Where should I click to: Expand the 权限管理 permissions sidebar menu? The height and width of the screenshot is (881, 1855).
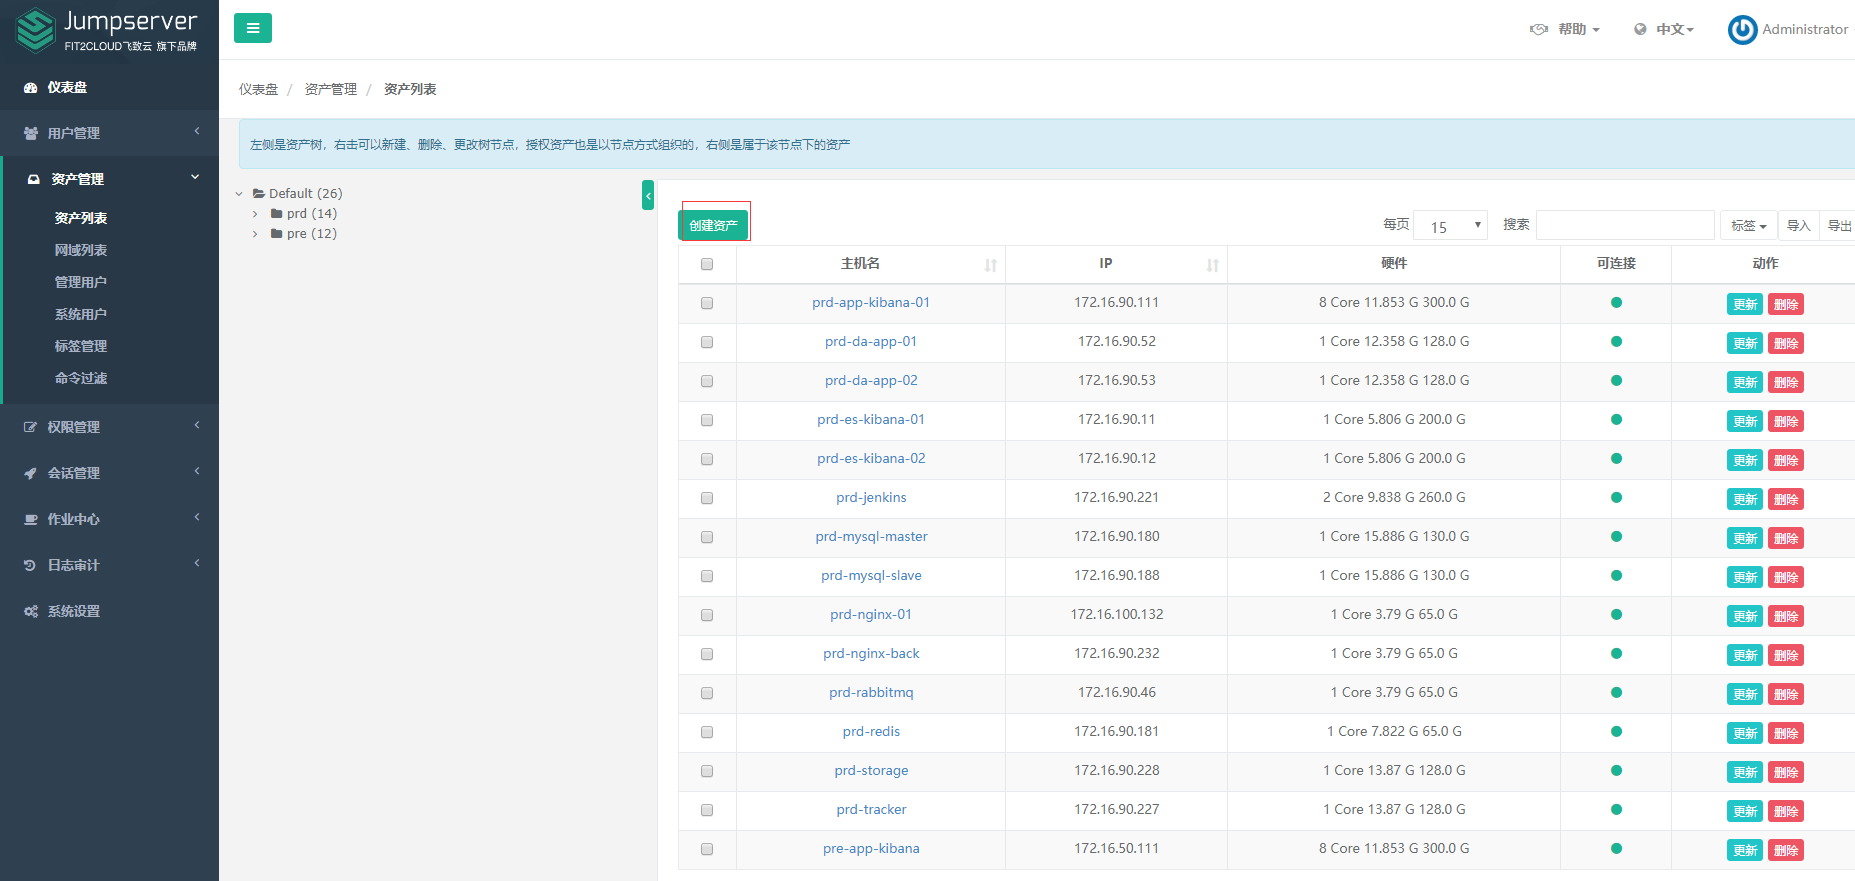[109, 427]
